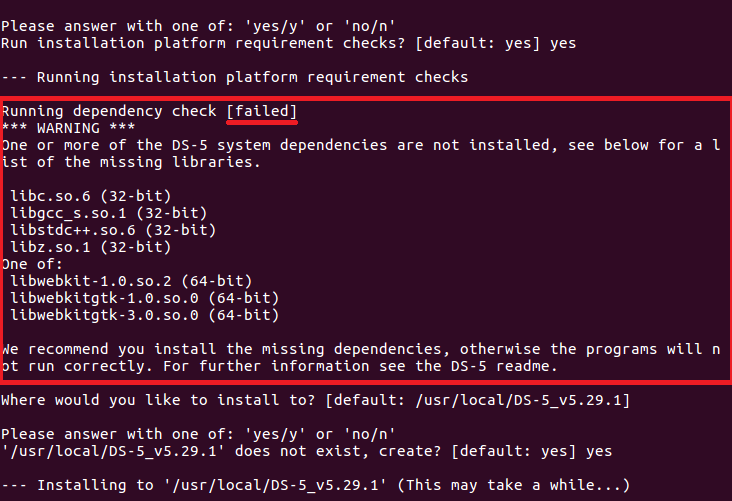This screenshot has height=501, width=732.
Task: Click the "One of:" text line
Action: 31,264
